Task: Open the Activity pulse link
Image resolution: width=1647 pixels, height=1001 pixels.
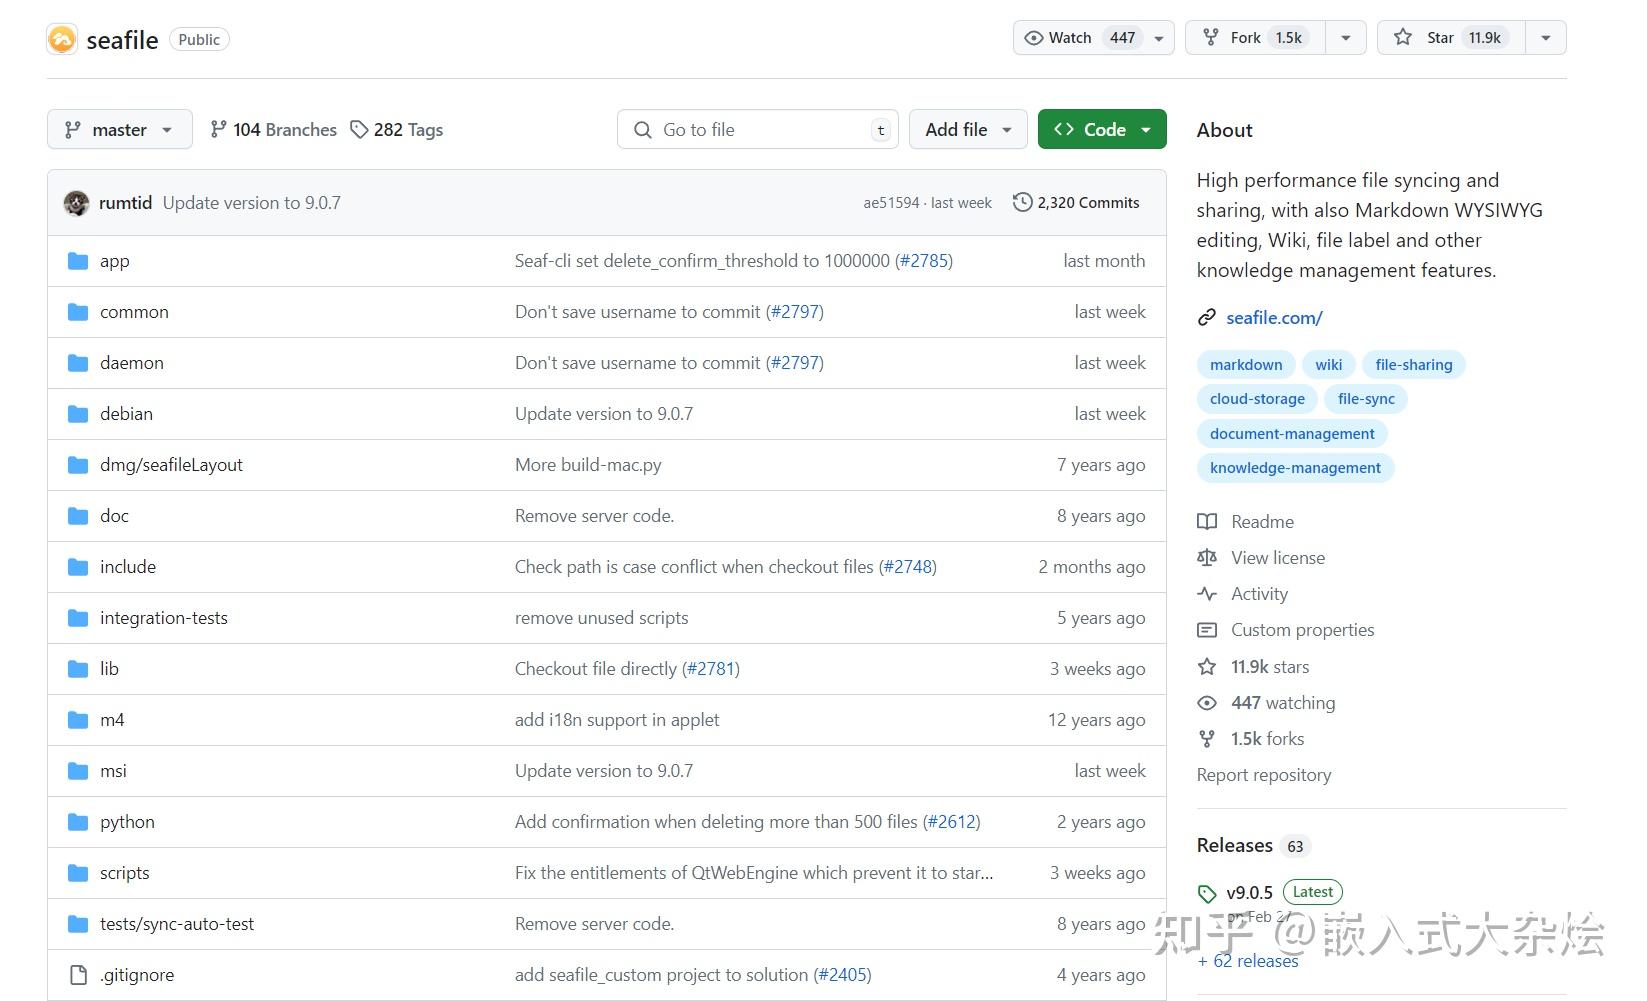Action: 1259,594
